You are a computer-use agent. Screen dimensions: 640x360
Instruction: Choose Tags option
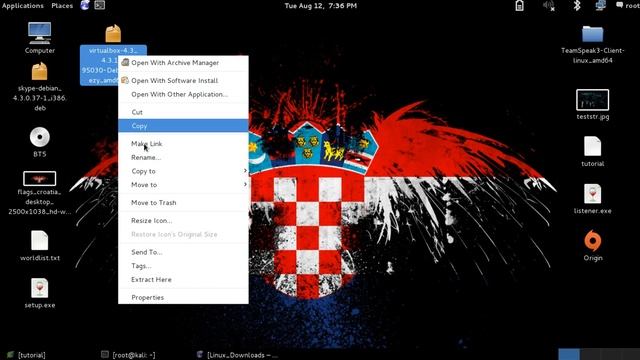(x=183, y=266)
